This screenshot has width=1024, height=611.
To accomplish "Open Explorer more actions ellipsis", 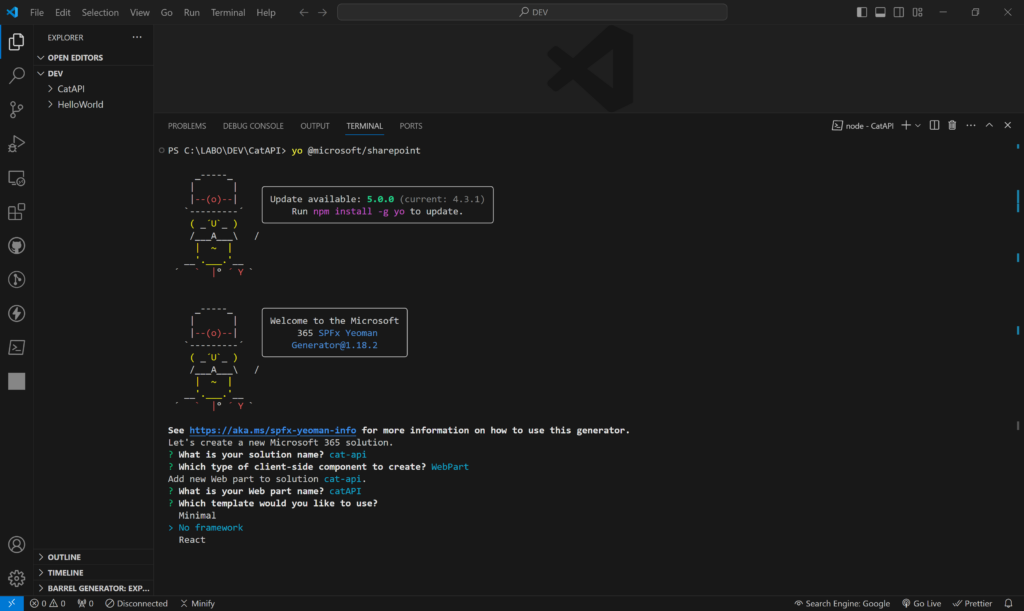I will (137, 37).
